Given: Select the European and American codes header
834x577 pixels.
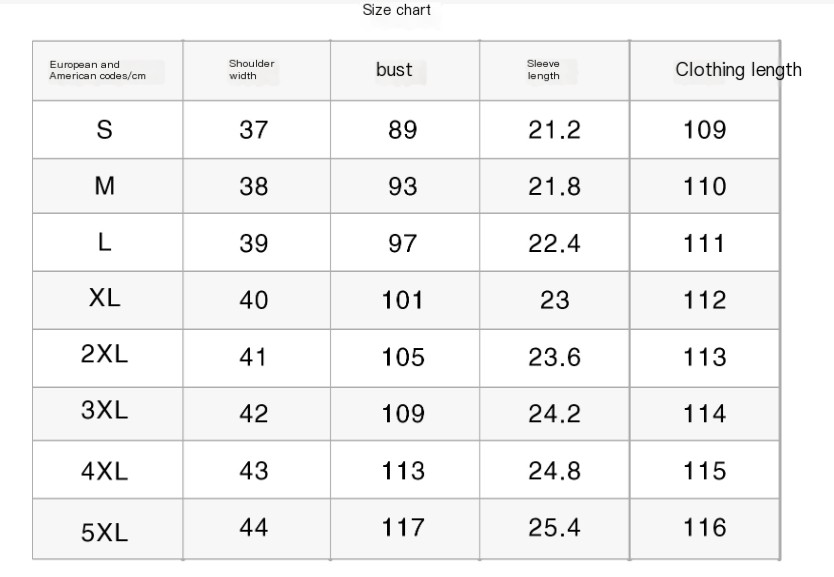Looking at the screenshot, I should (97, 70).
